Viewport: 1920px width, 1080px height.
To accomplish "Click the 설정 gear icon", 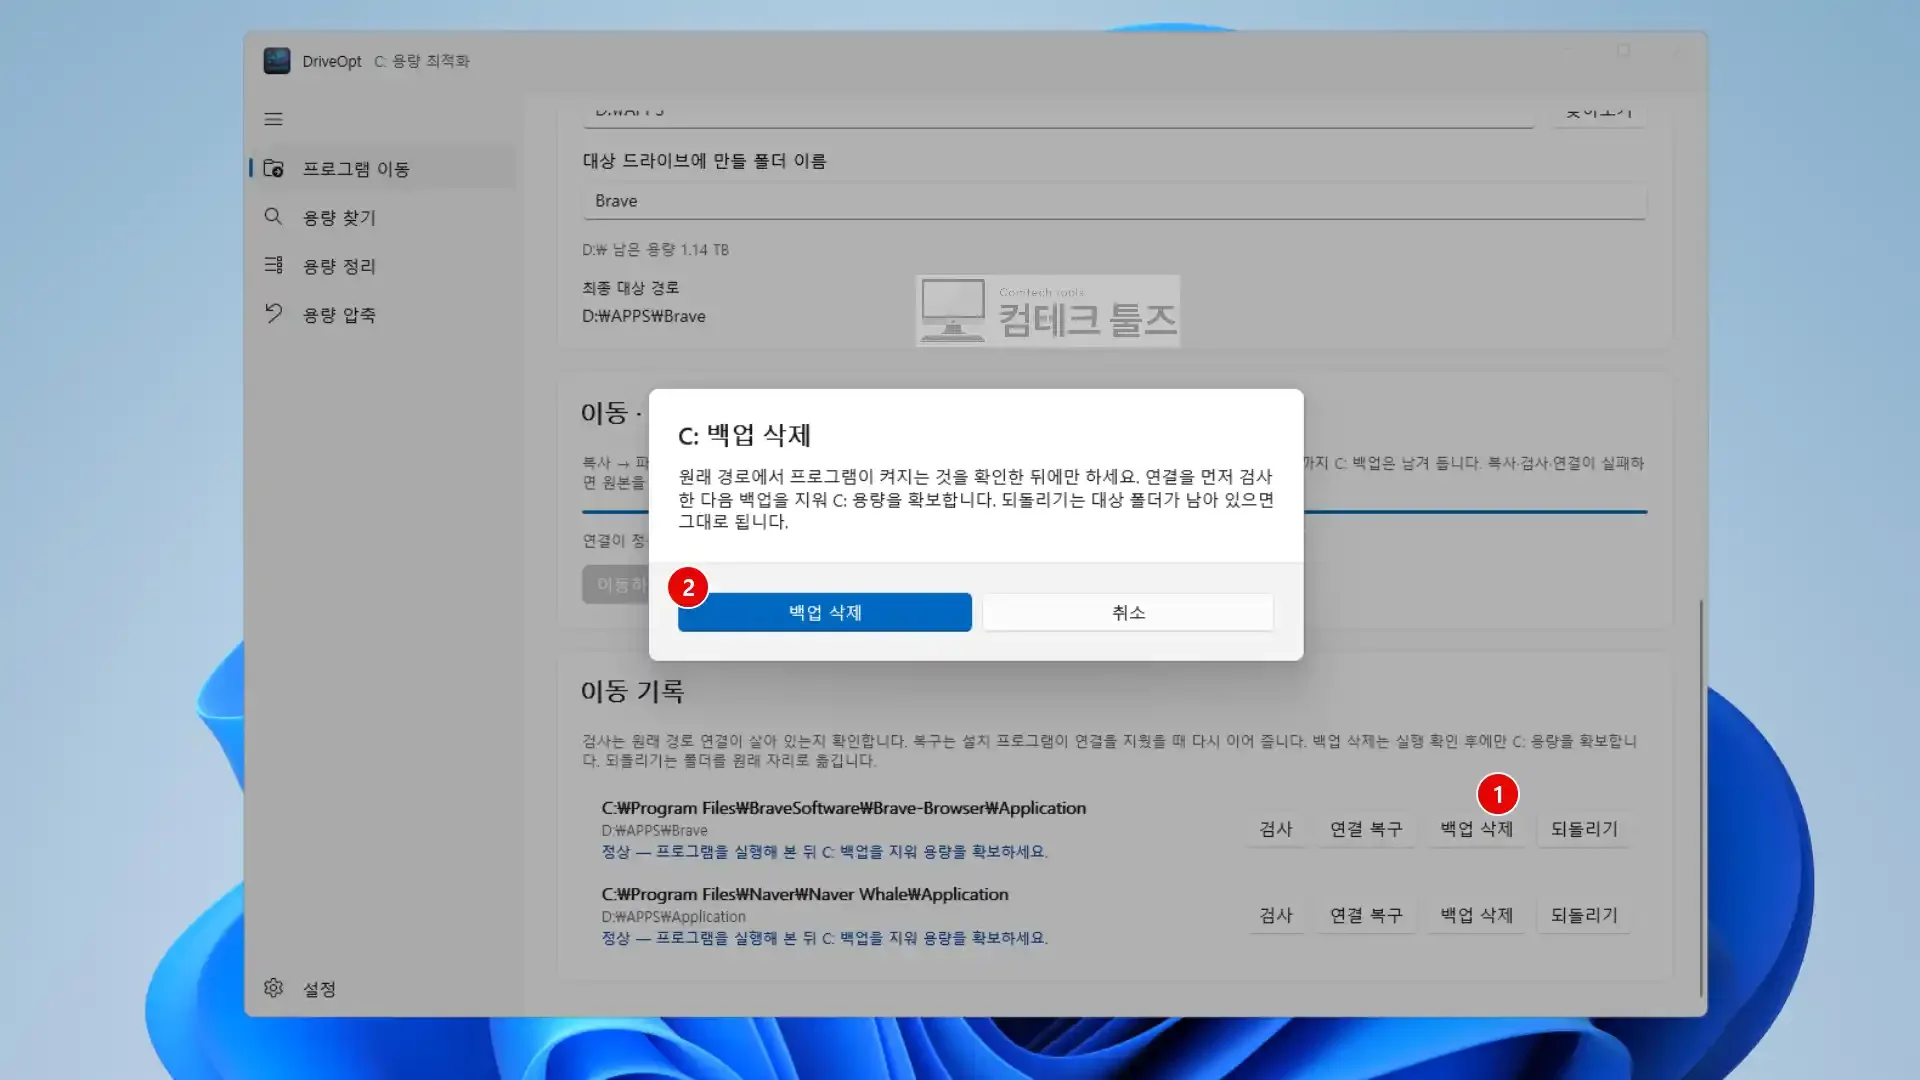I will coord(273,988).
